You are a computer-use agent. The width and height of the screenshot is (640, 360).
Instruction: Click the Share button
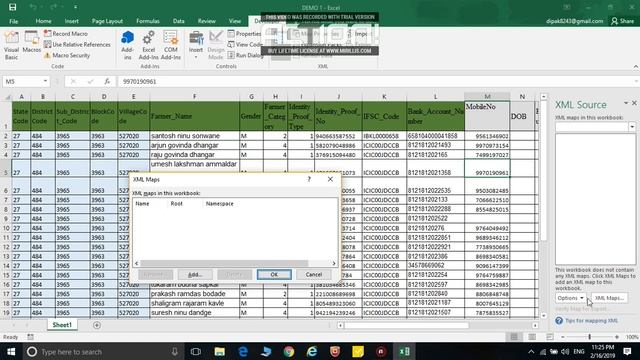pyautogui.click(x=623, y=21)
